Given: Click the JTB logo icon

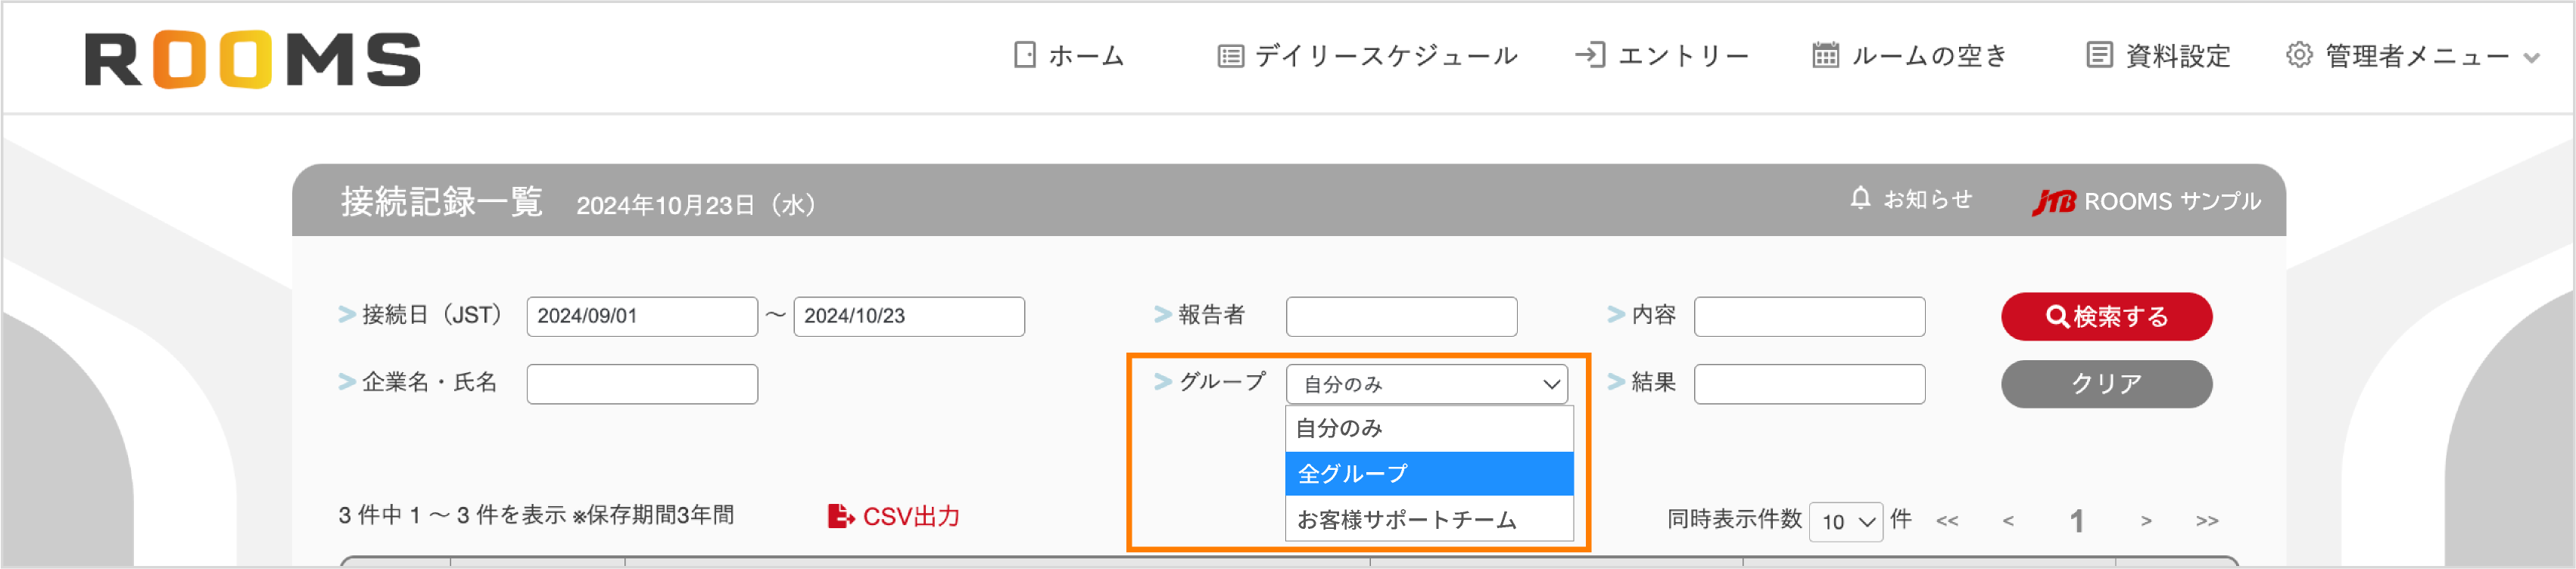Looking at the screenshot, I should (x=2053, y=202).
